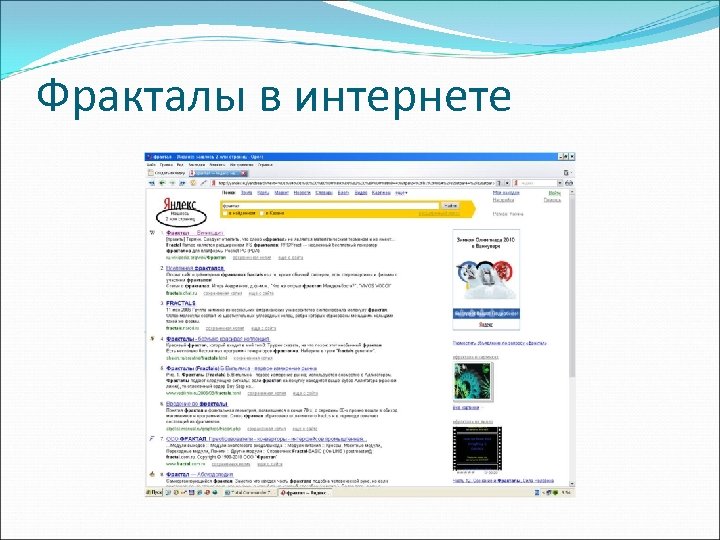Open the Словари link in Yandex navigation

coord(324,193)
